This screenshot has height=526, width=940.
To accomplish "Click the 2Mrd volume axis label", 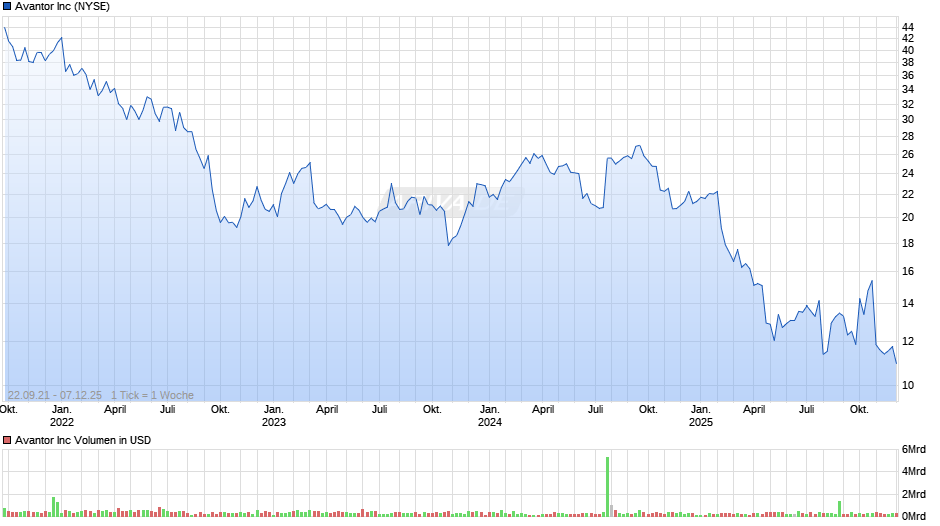I will (x=914, y=494).
